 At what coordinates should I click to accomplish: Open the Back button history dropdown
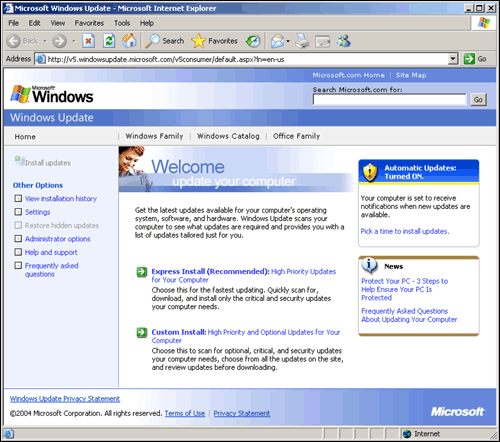(x=45, y=41)
